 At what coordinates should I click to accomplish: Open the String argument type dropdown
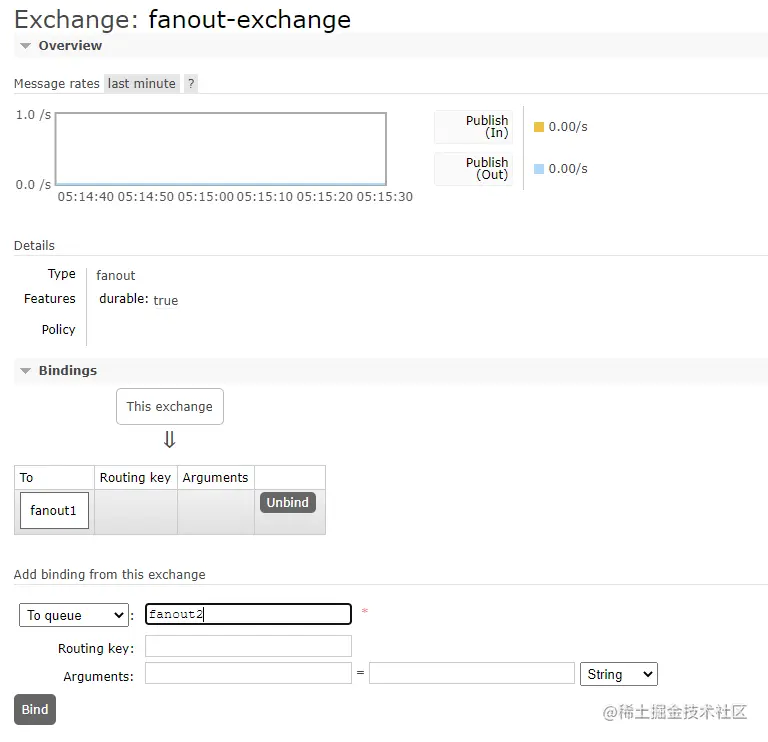click(x=619, y=674)
